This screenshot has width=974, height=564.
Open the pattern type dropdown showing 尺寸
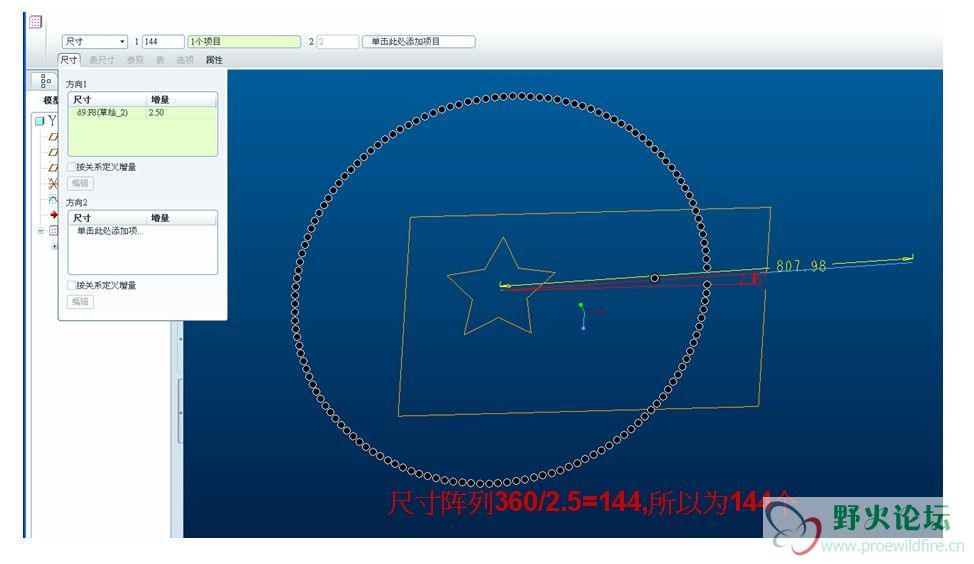(x=94, y=42)
